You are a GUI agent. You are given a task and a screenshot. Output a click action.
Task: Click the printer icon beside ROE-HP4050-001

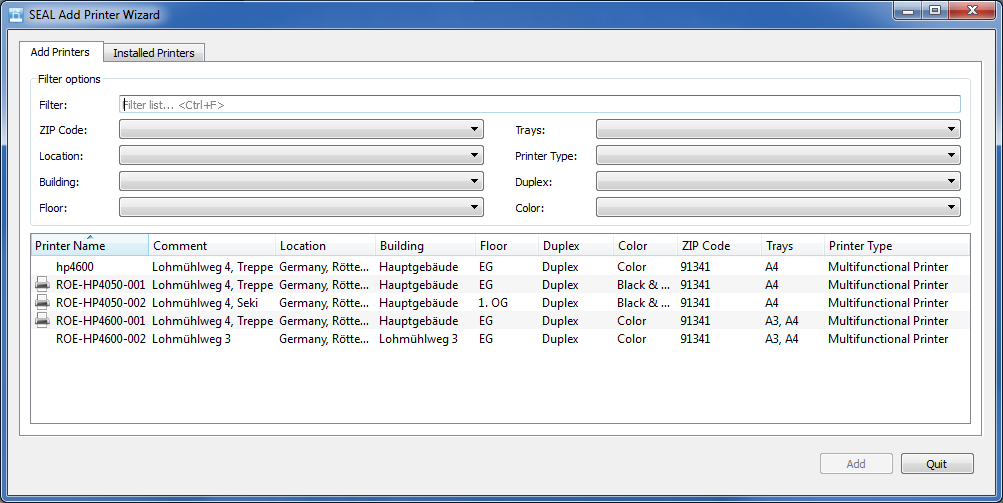click(x=42, y=285)
